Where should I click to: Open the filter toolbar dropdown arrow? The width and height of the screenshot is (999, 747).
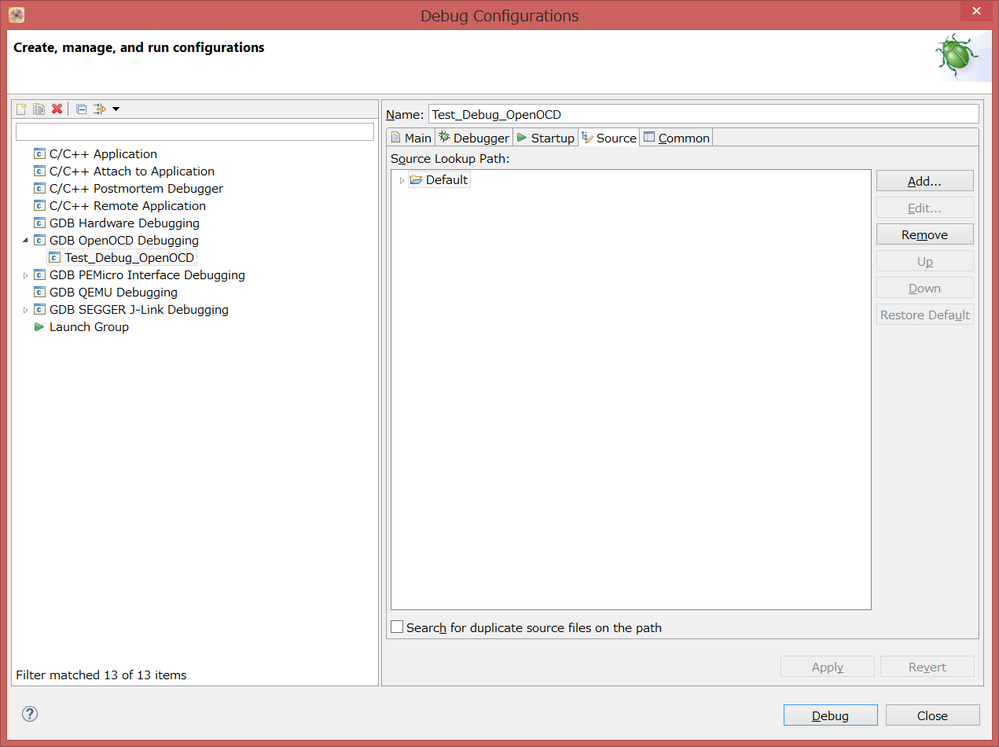(116, 108)
